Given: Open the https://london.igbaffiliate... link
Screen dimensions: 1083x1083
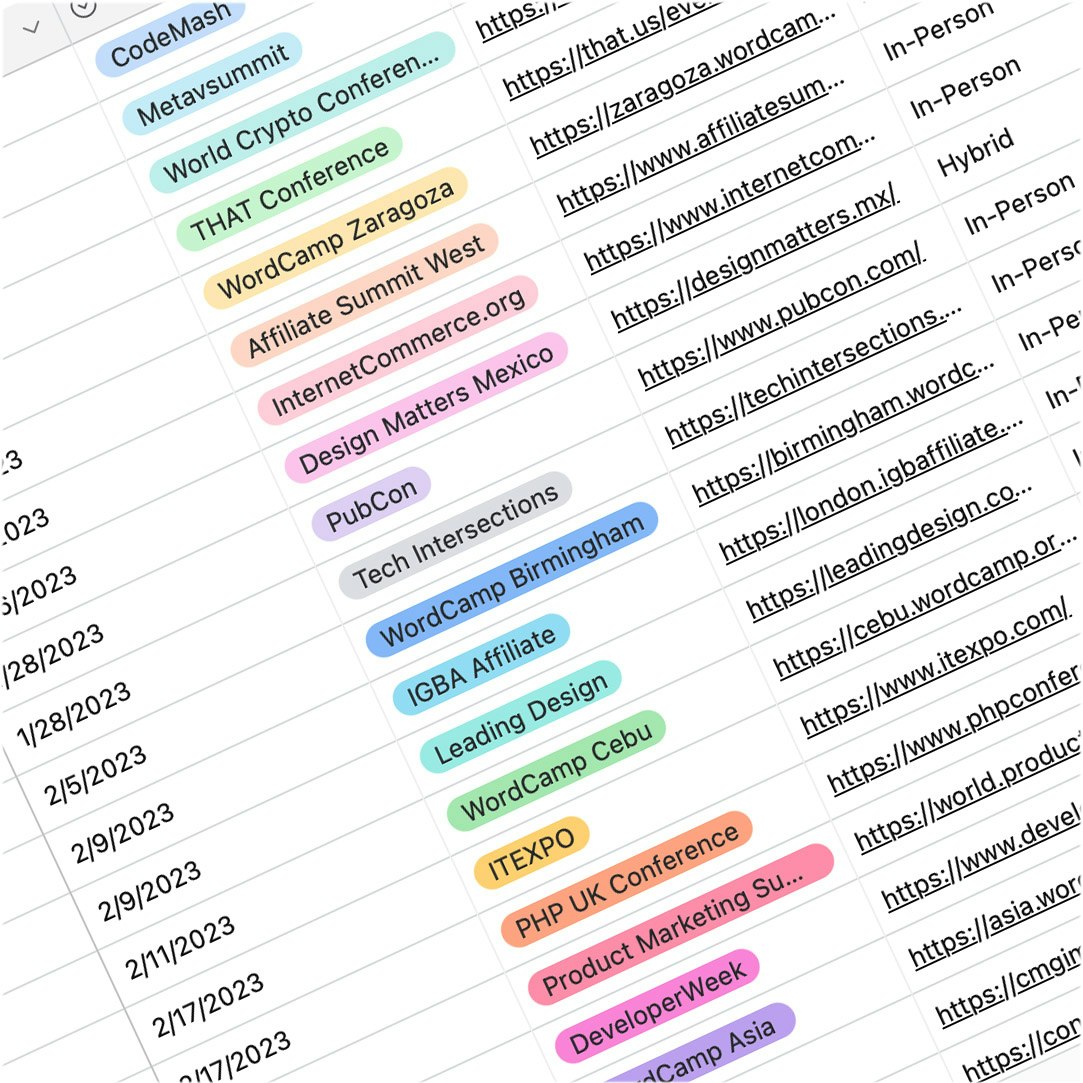Looking at the screenshot, I should 871,489.
